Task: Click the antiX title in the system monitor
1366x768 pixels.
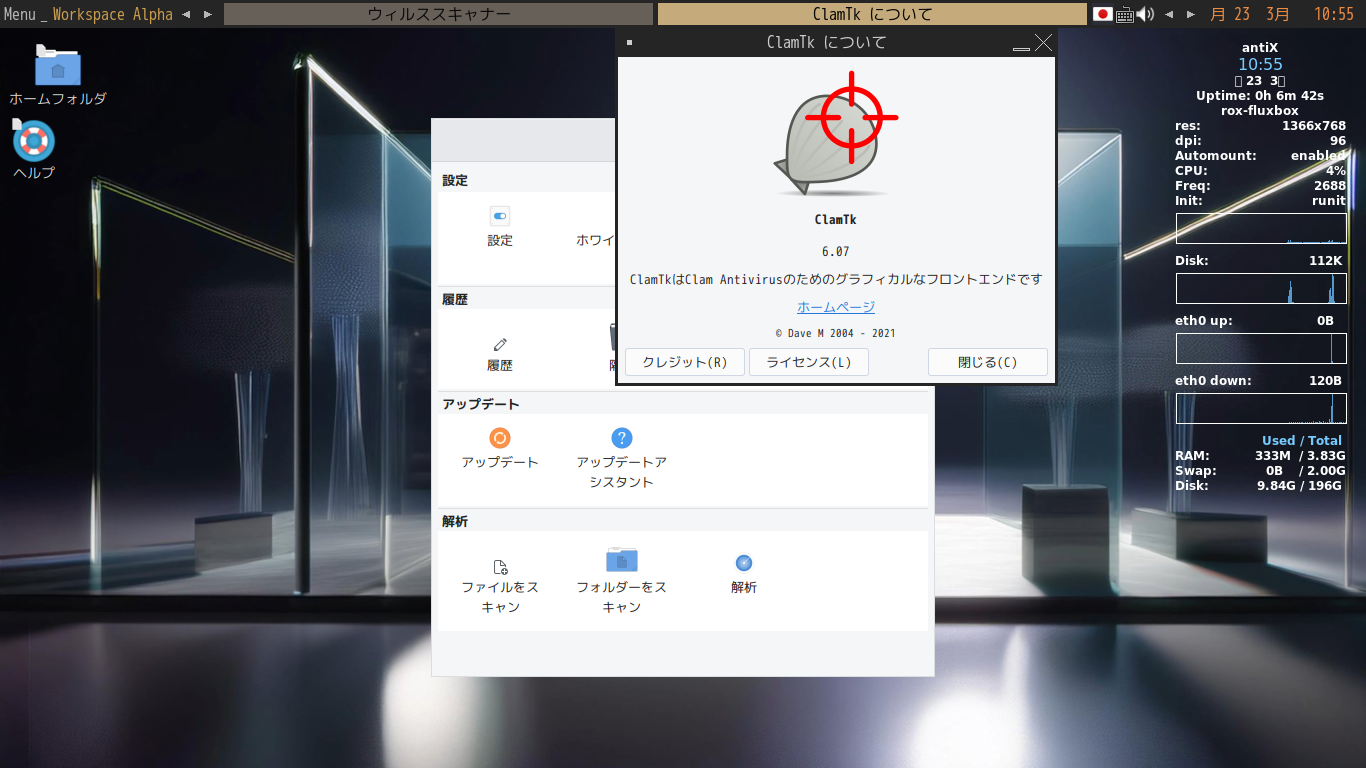Action: coord(1260,48)
